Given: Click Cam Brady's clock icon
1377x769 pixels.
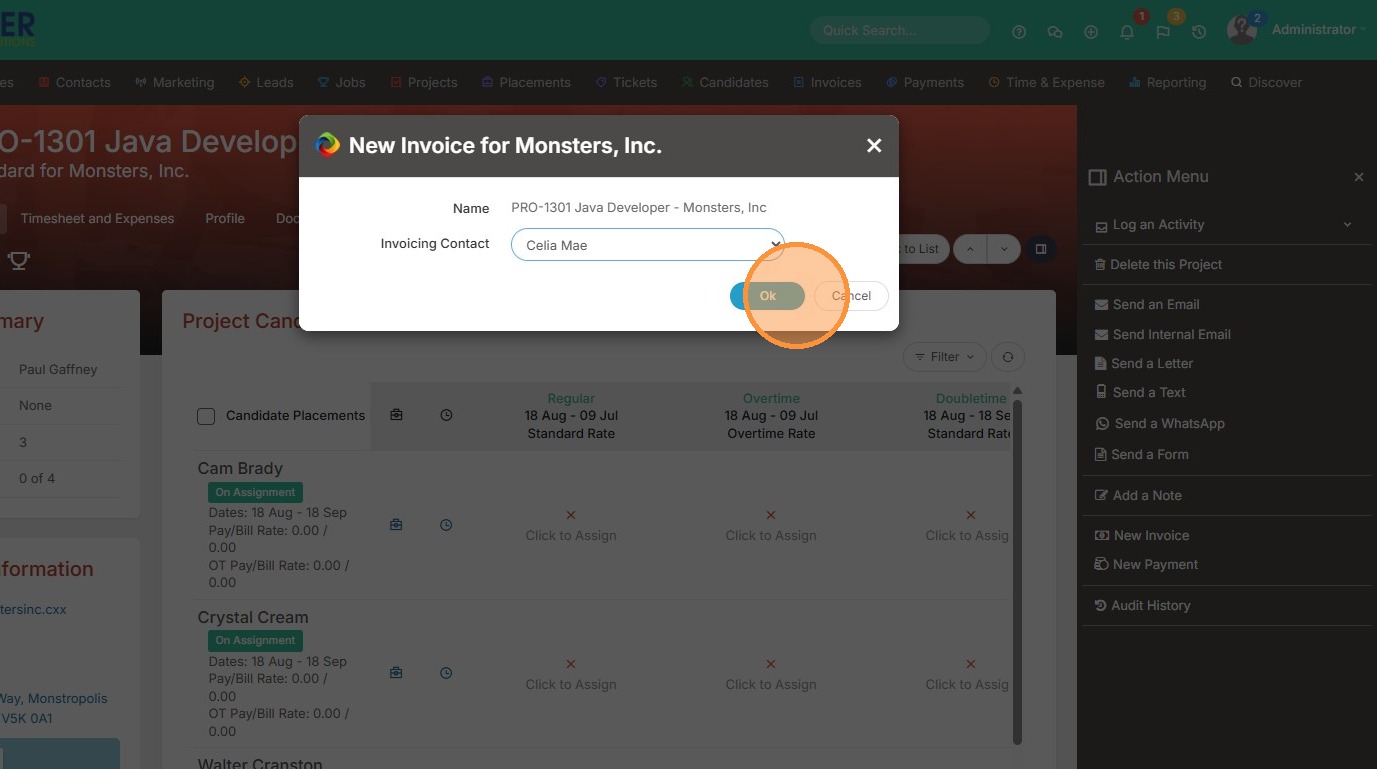Looking at the screenshot, I should pyautogui.click(x=446, y=524).
